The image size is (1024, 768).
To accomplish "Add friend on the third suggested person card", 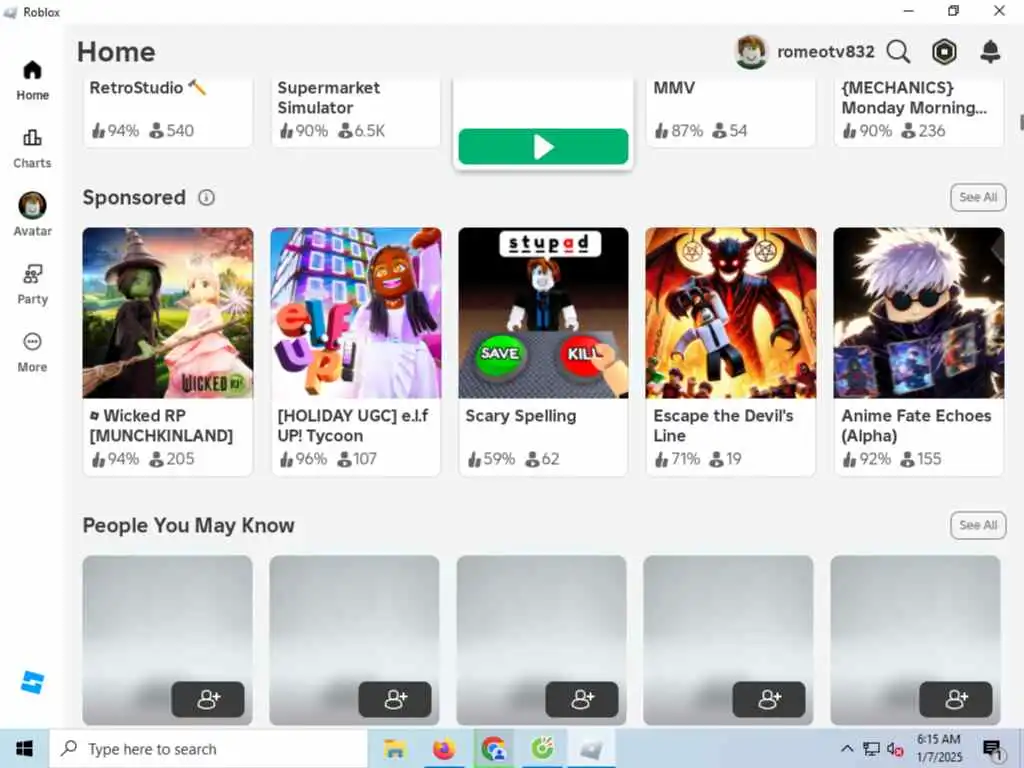I will 582,699.
